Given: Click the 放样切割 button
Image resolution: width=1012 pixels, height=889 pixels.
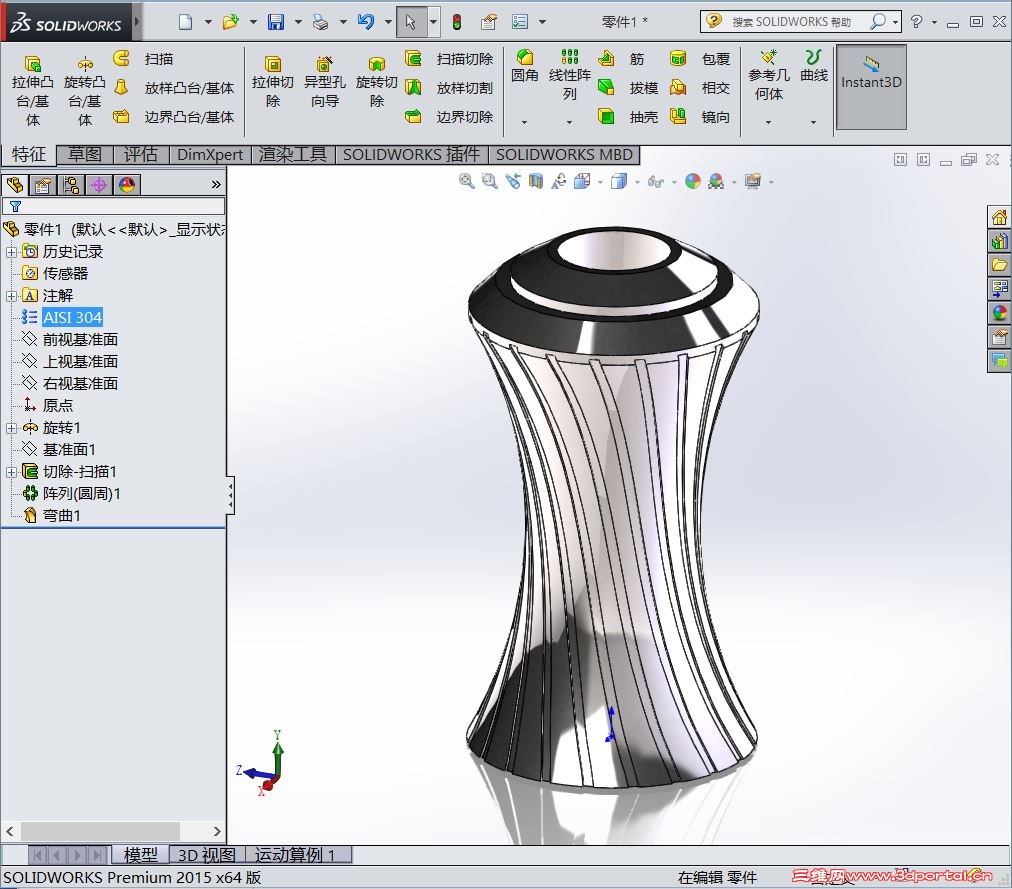Looking at the screenshot, I should pyautogui.click(x=449, y=88).
